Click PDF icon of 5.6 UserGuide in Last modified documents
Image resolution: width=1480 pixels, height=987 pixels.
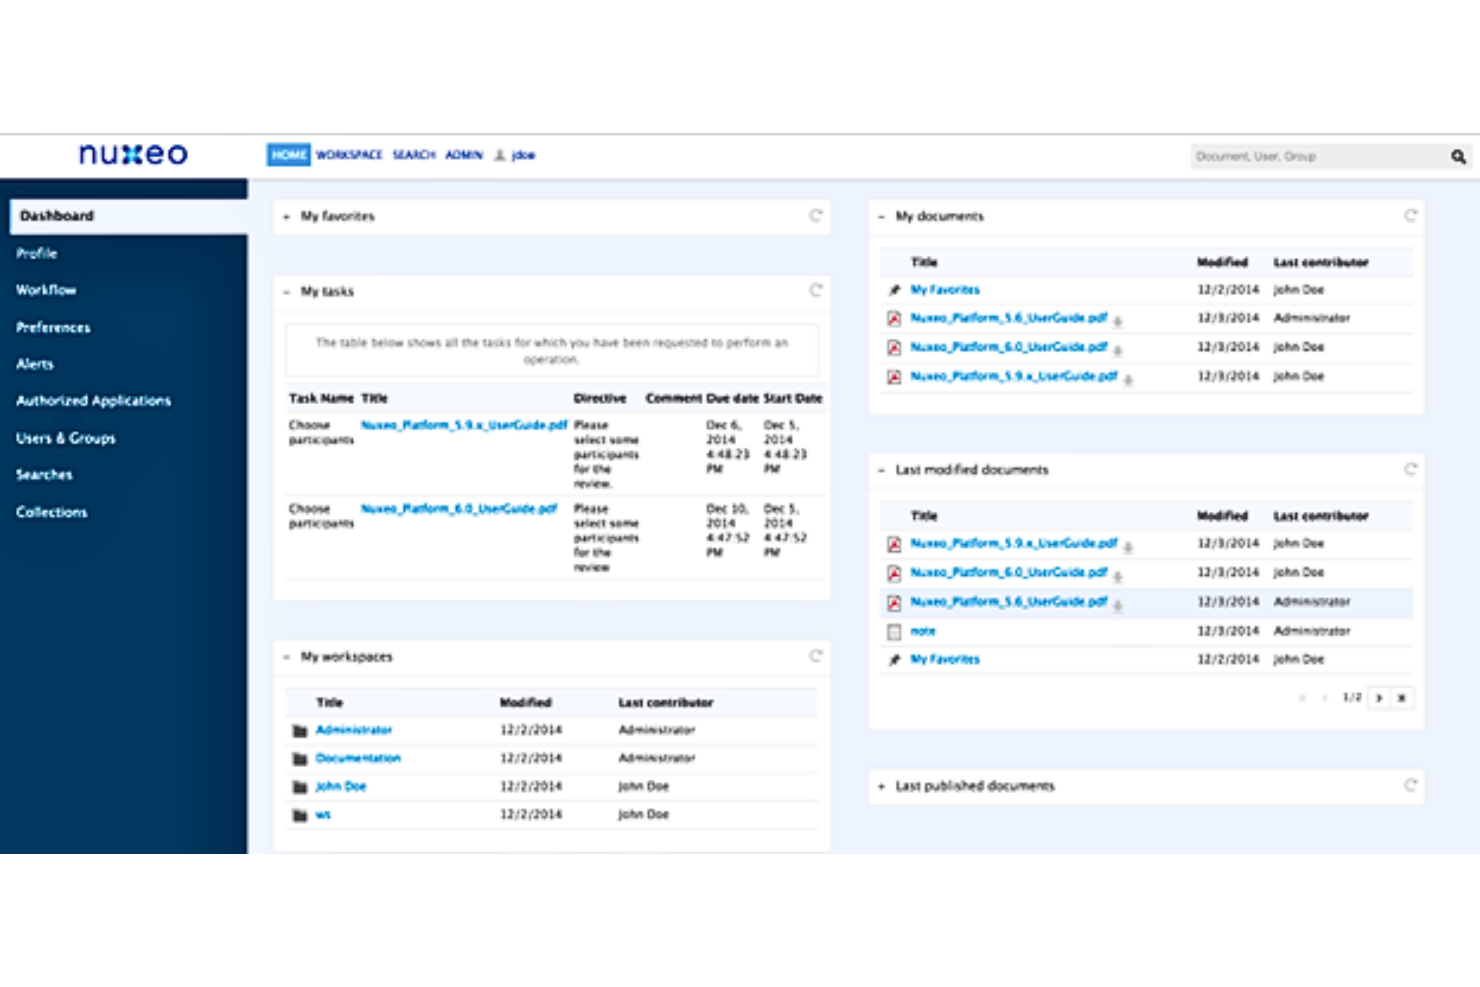pos(894,603)
